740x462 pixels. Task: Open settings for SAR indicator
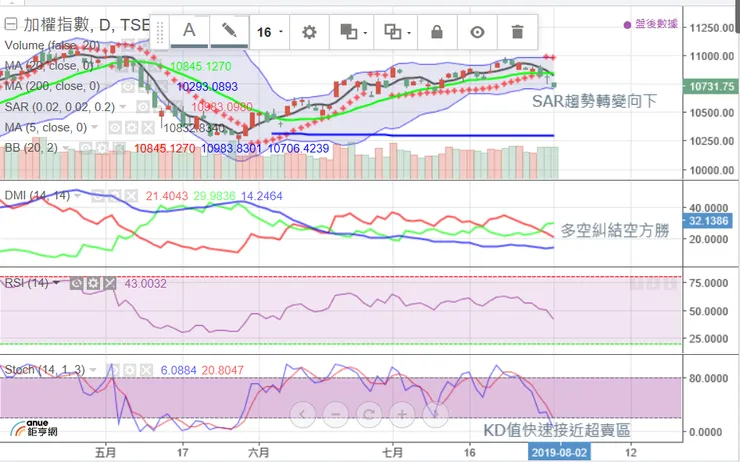click(160, 107)
